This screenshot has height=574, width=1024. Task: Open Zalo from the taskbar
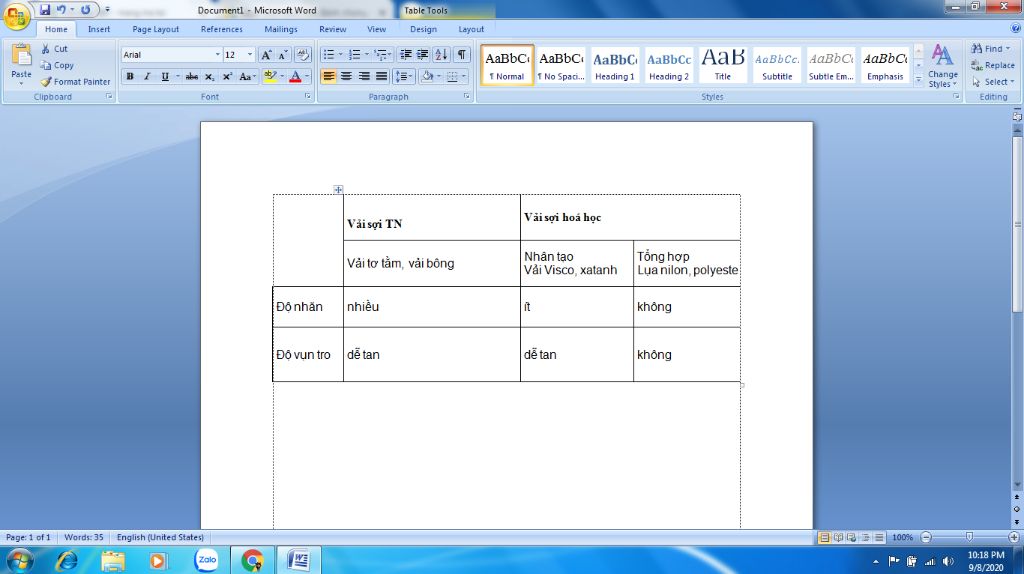(206, 560)
